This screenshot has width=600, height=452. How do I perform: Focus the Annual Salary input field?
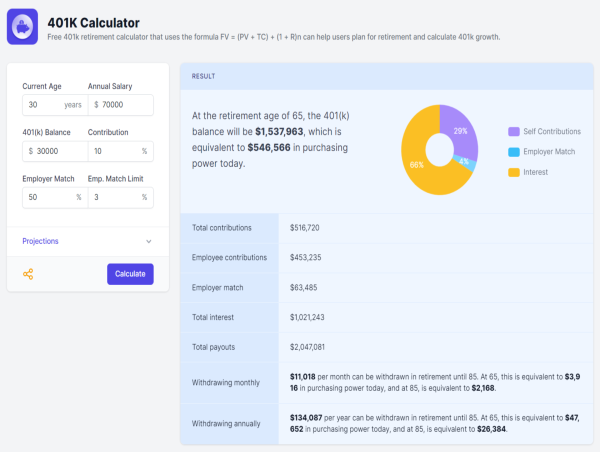coord(121,105)
